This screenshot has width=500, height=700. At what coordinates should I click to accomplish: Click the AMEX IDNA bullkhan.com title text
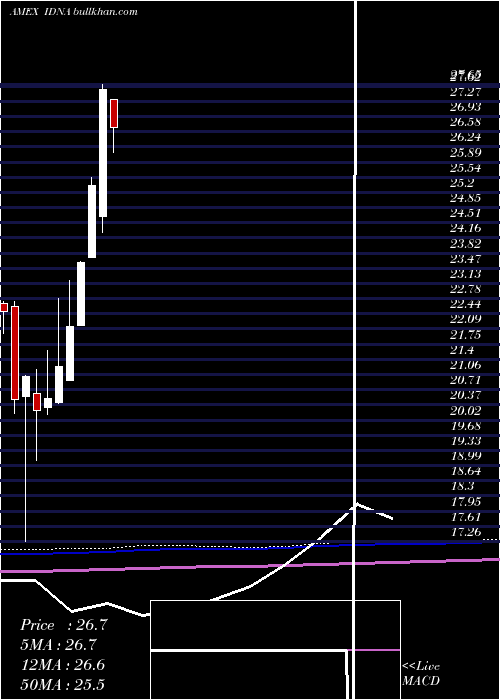click(73, 12)
